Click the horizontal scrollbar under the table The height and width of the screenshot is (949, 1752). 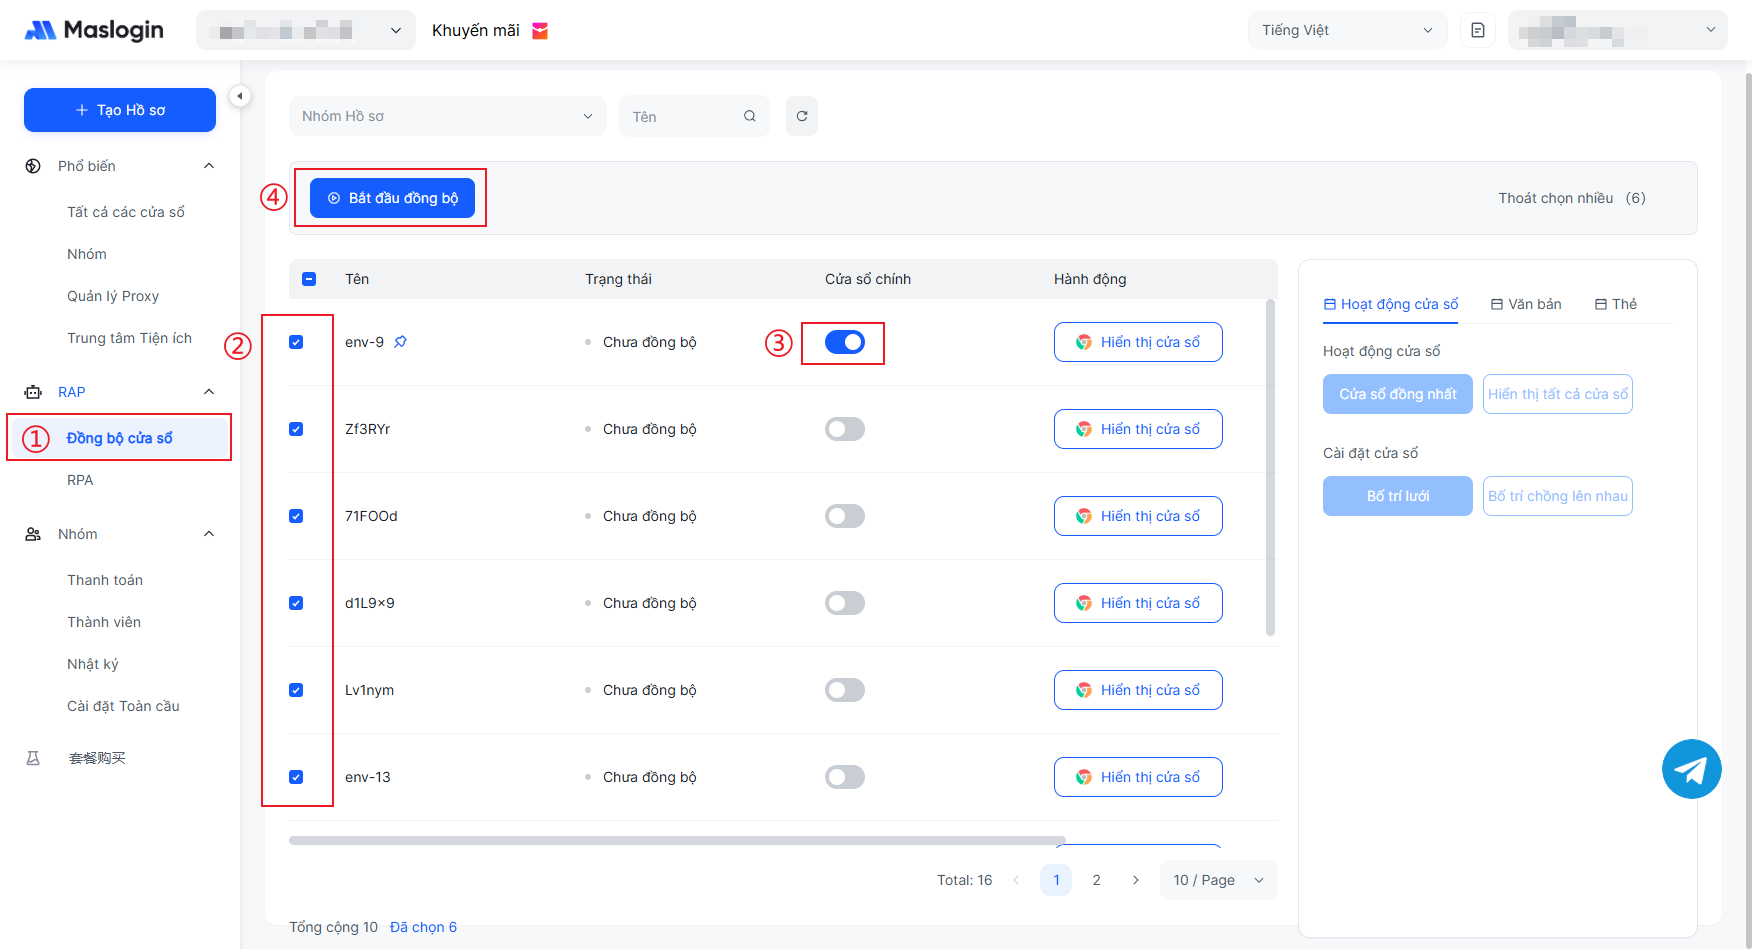pyautogui.click(x=676, y=840)
